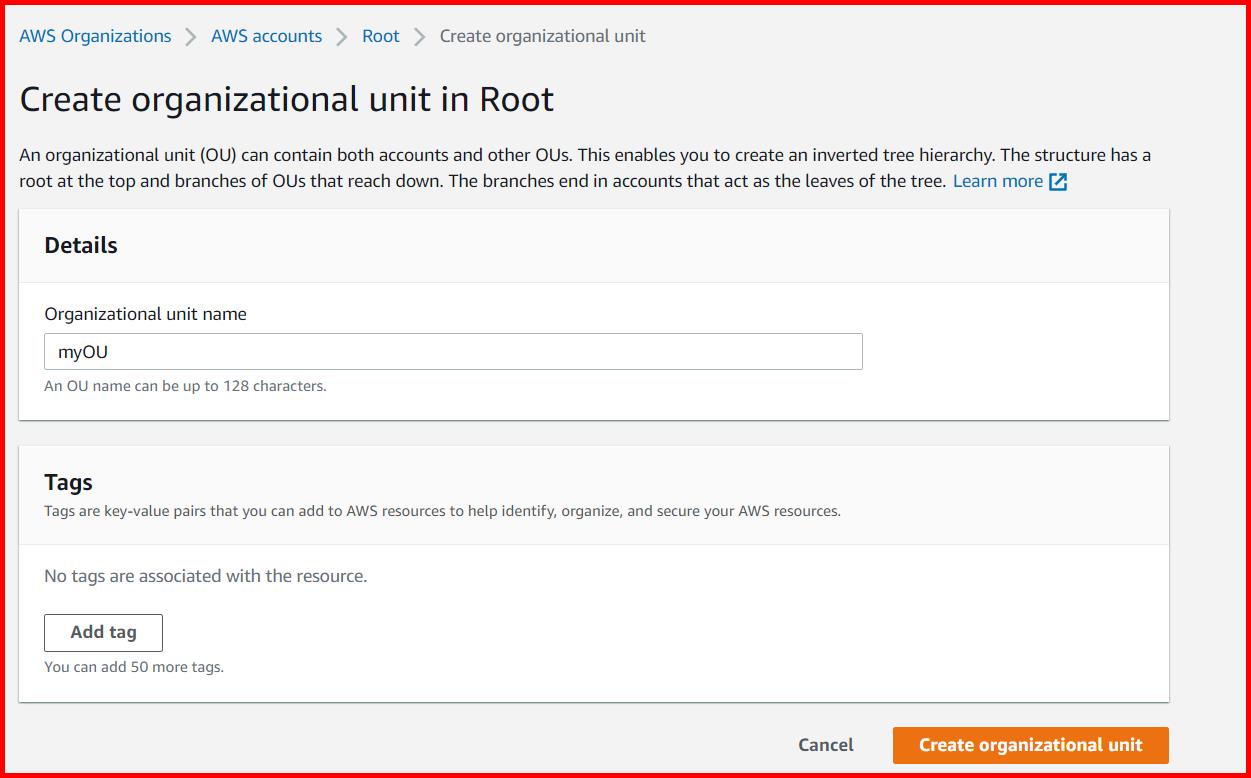The height and width of the screenshot is (778, 1251).
Task: Click the Details section header
Action: pyautogui.click(x=80, y=245)
